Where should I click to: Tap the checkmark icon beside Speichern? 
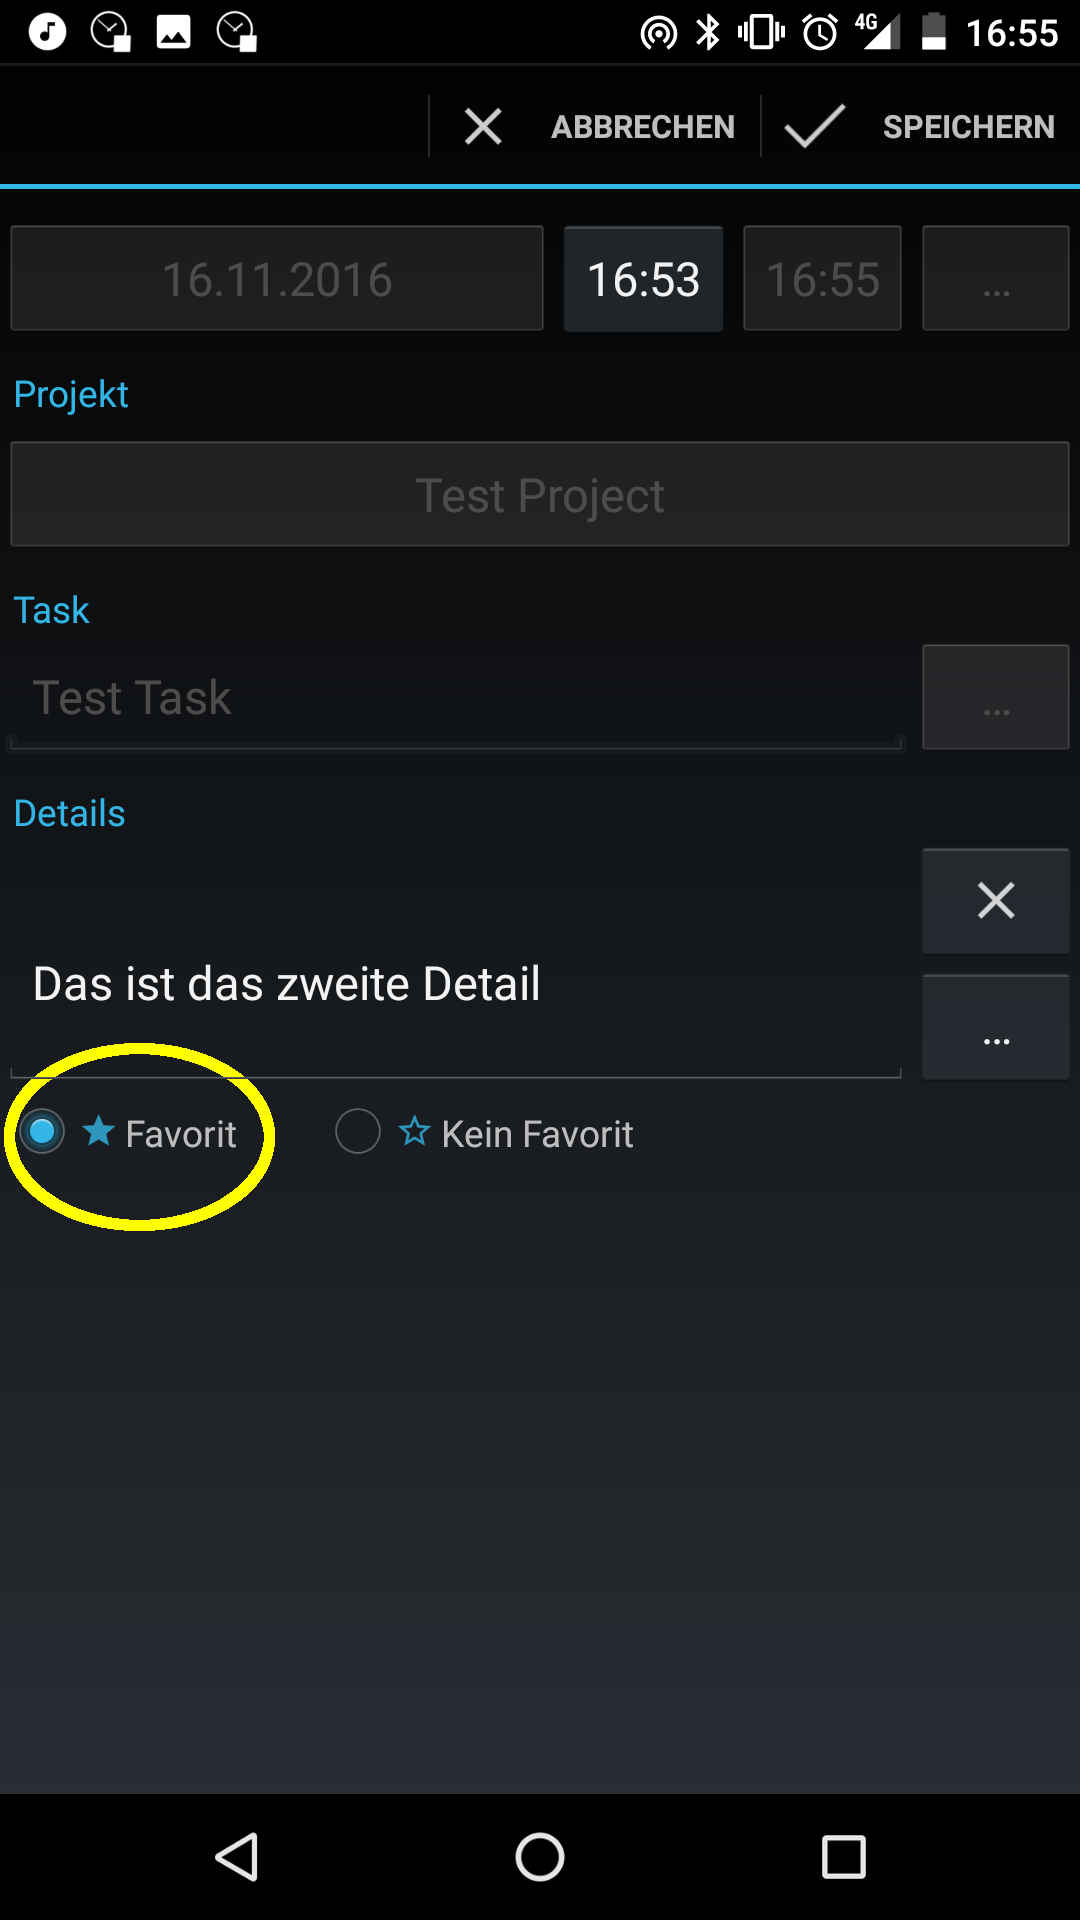(x=815, y=127)
